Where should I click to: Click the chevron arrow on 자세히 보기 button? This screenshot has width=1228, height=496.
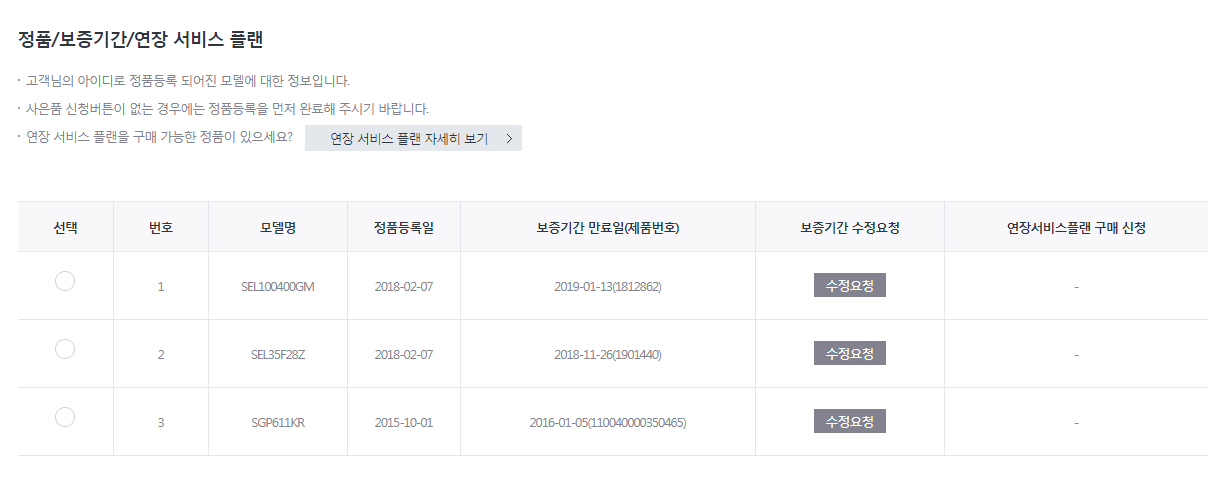point(509,139)
